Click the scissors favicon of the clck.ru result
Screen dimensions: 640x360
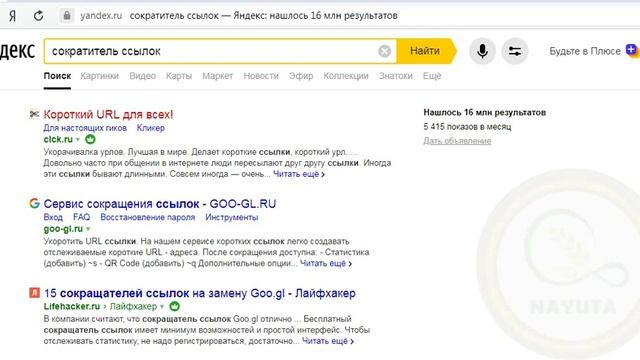pos(34,114)
